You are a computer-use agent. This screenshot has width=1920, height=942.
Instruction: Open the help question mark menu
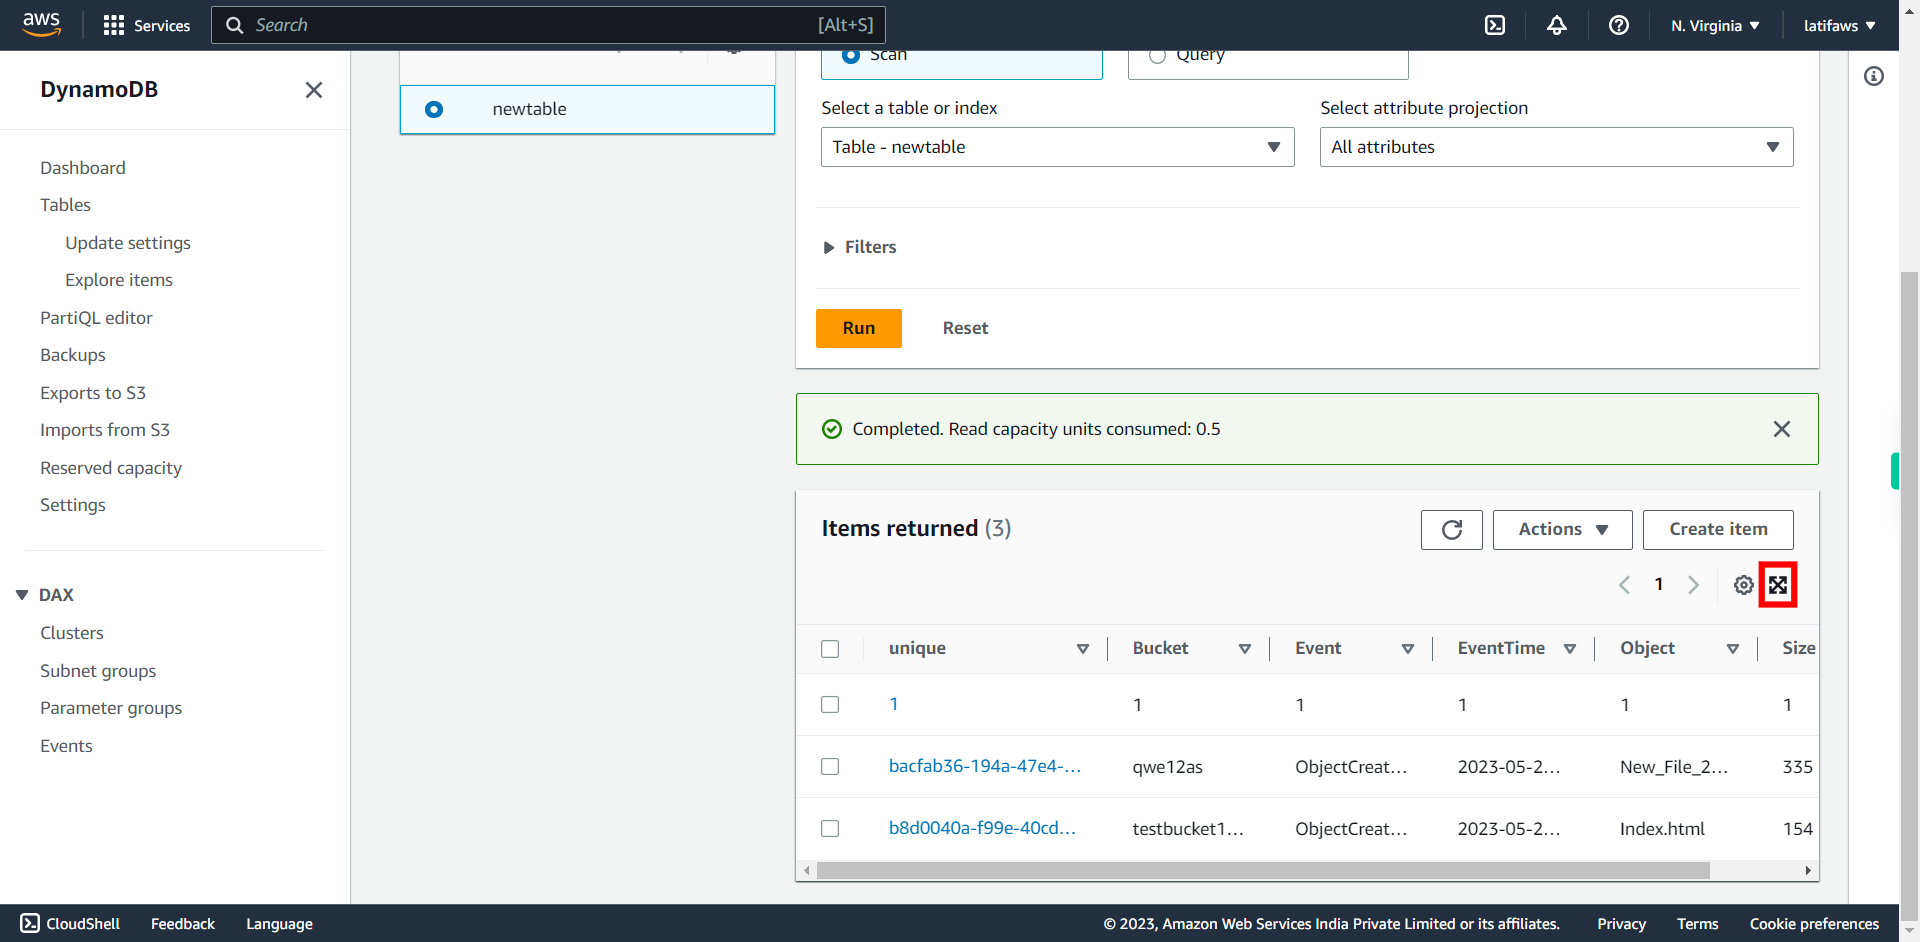pos(1619,25)
